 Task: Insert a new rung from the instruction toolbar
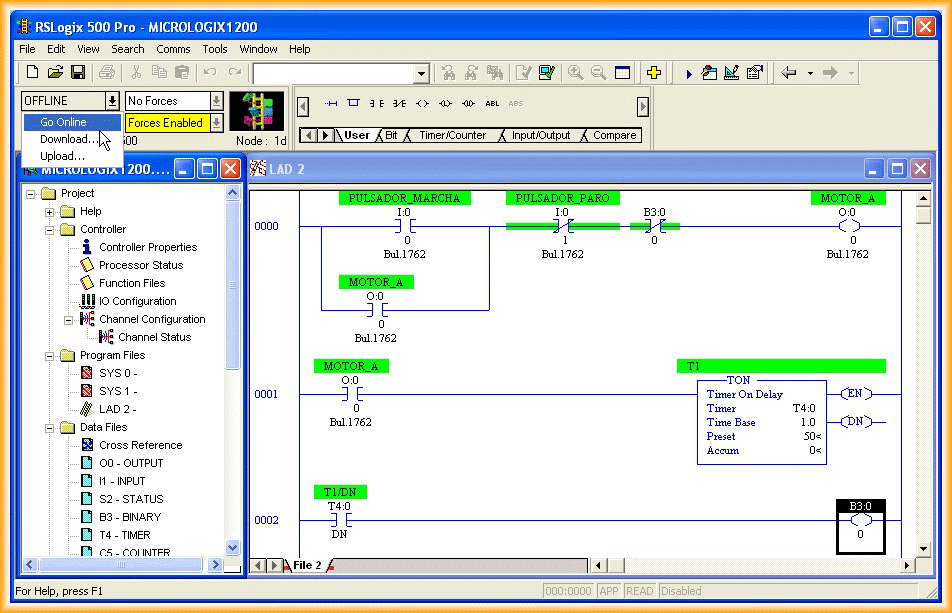331,103
